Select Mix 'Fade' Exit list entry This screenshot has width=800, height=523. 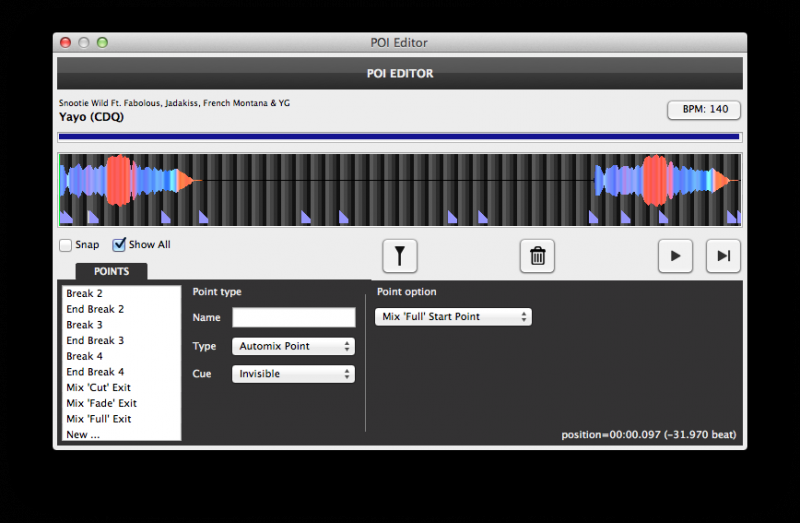(x=101, y=403)
